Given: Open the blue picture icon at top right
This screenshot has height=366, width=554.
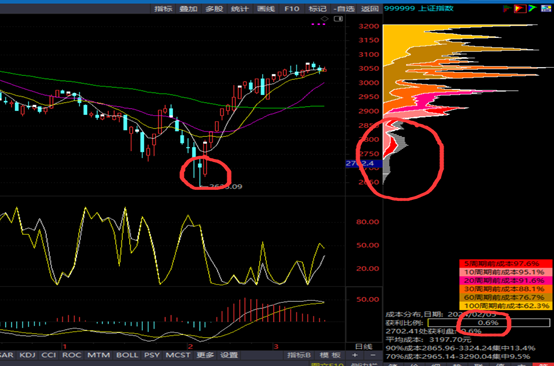Looking at the screenshot, I should coord(546,8).
